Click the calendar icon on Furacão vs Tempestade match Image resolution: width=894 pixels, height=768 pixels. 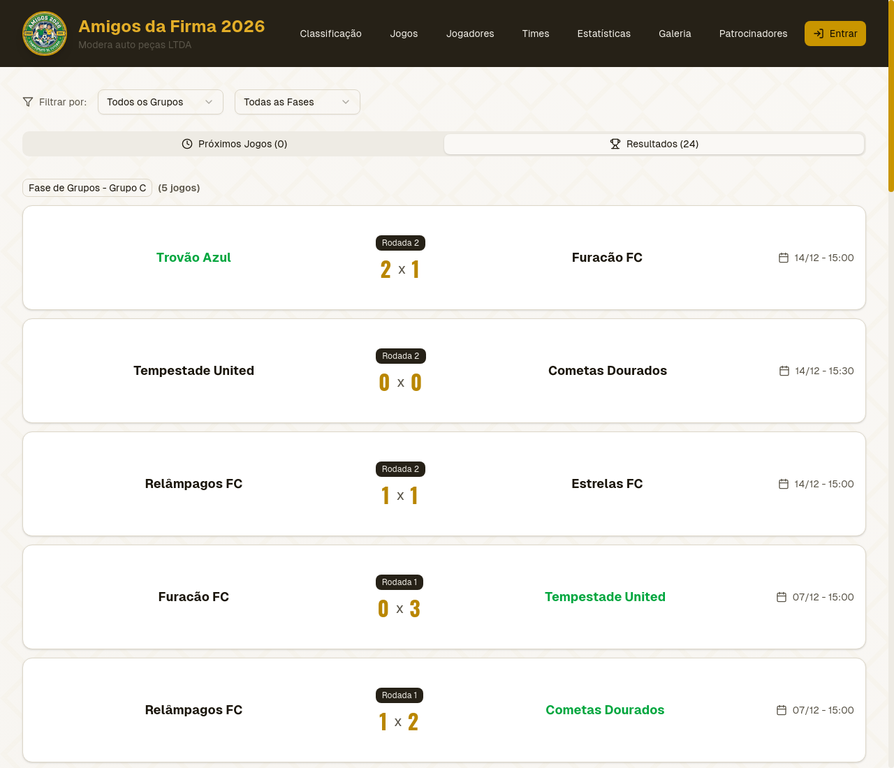(x=779, y=597)
